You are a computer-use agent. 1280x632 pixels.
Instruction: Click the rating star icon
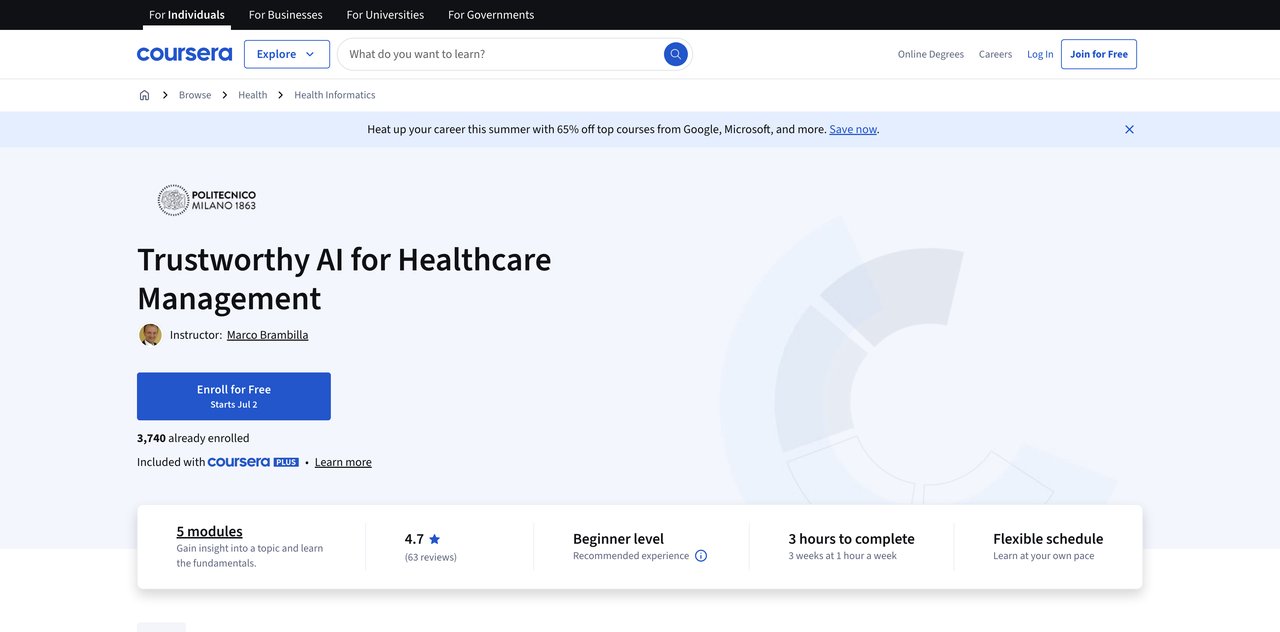coord(434,539)
